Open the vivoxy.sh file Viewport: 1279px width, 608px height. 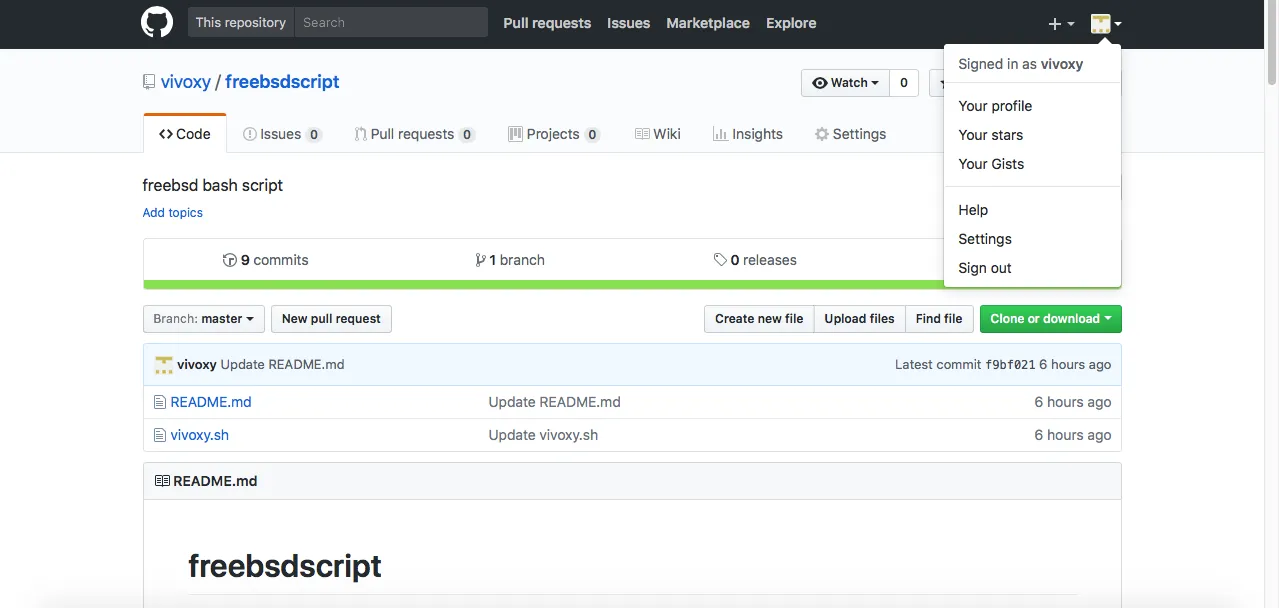click(200, 435)
